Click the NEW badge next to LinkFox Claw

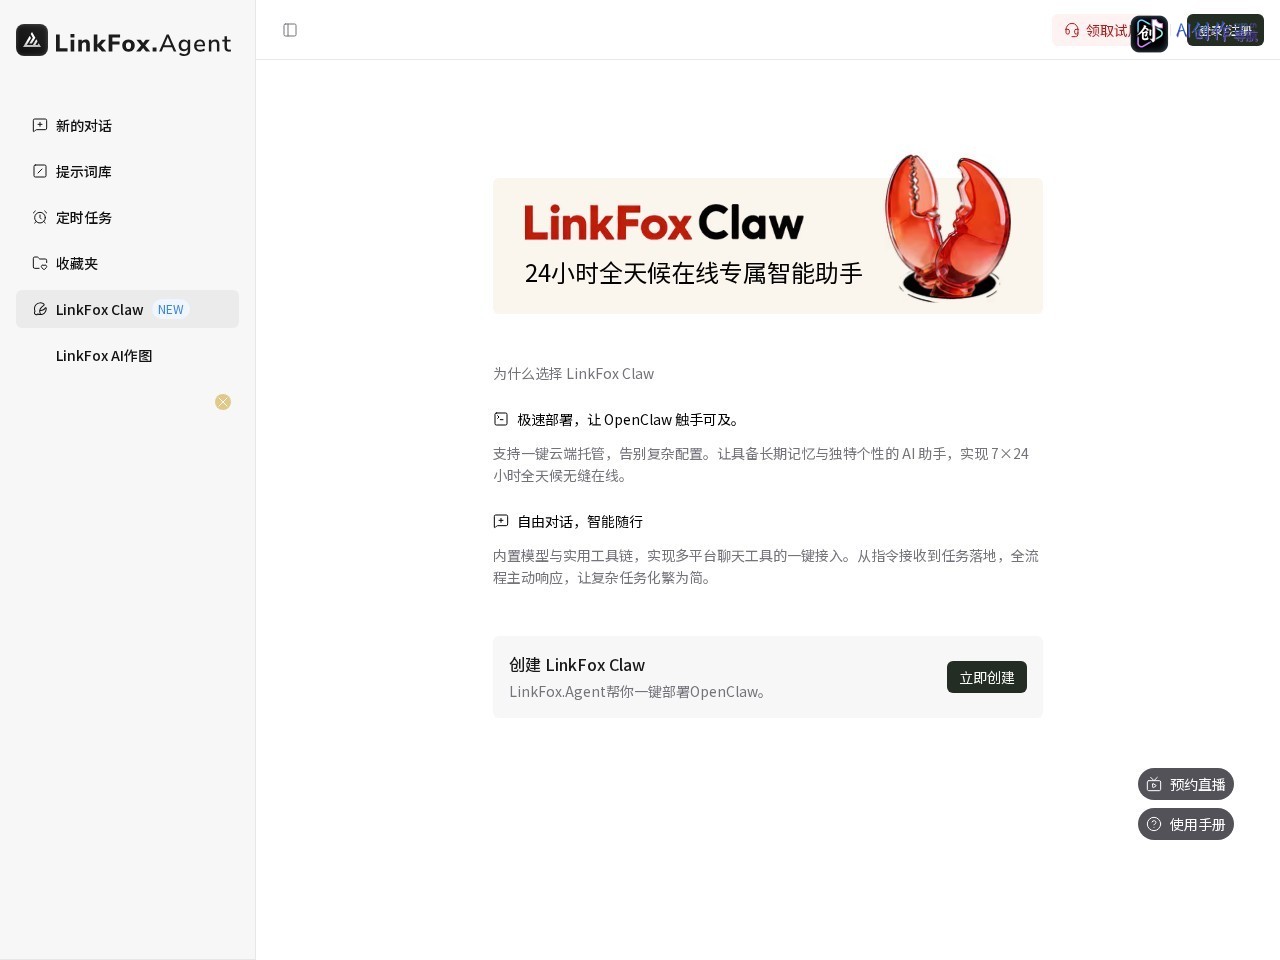point(171,309)
